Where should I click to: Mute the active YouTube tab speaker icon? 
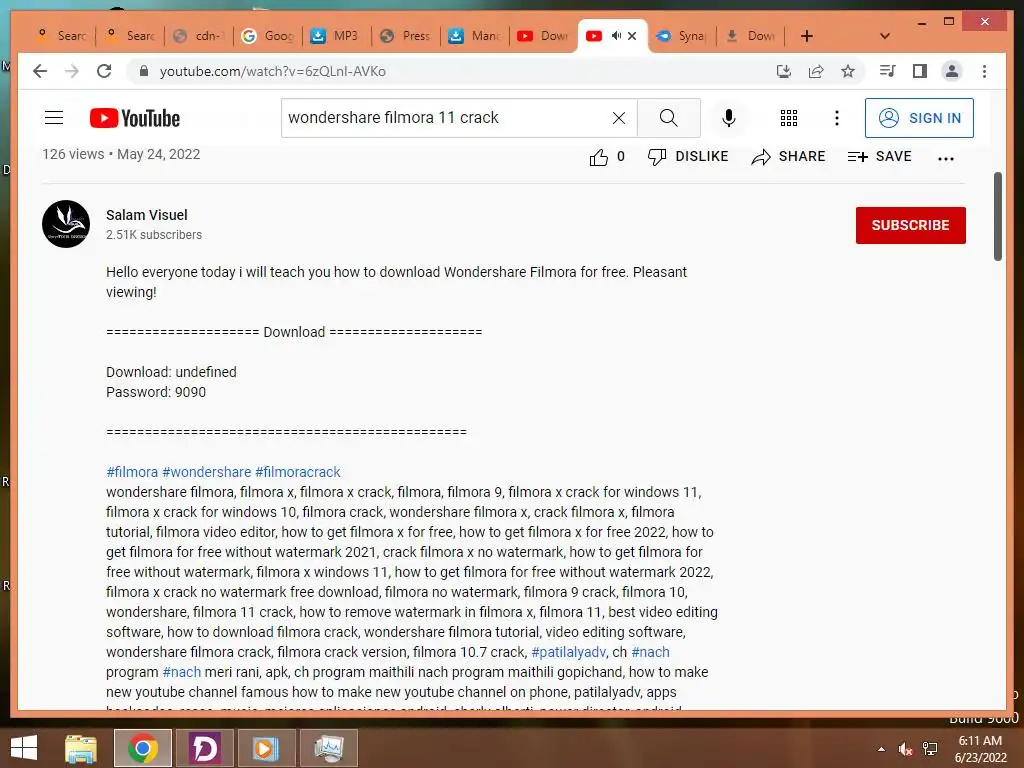click(x=616, y=36)
